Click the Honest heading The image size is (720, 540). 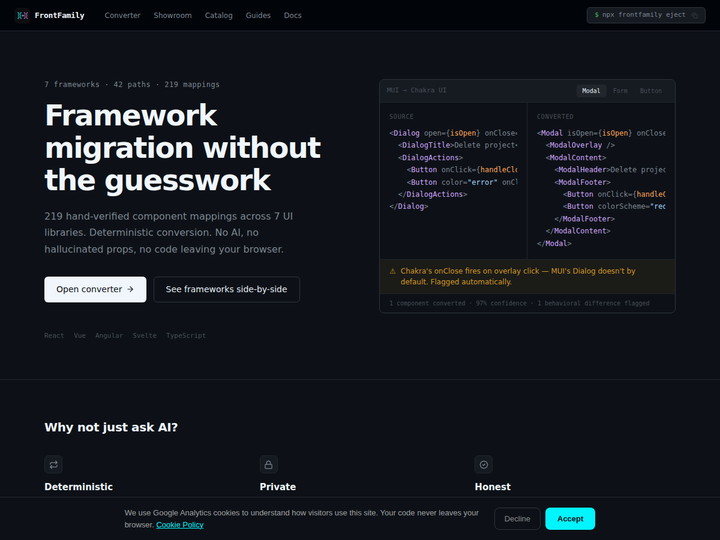[x=493, y=487]
